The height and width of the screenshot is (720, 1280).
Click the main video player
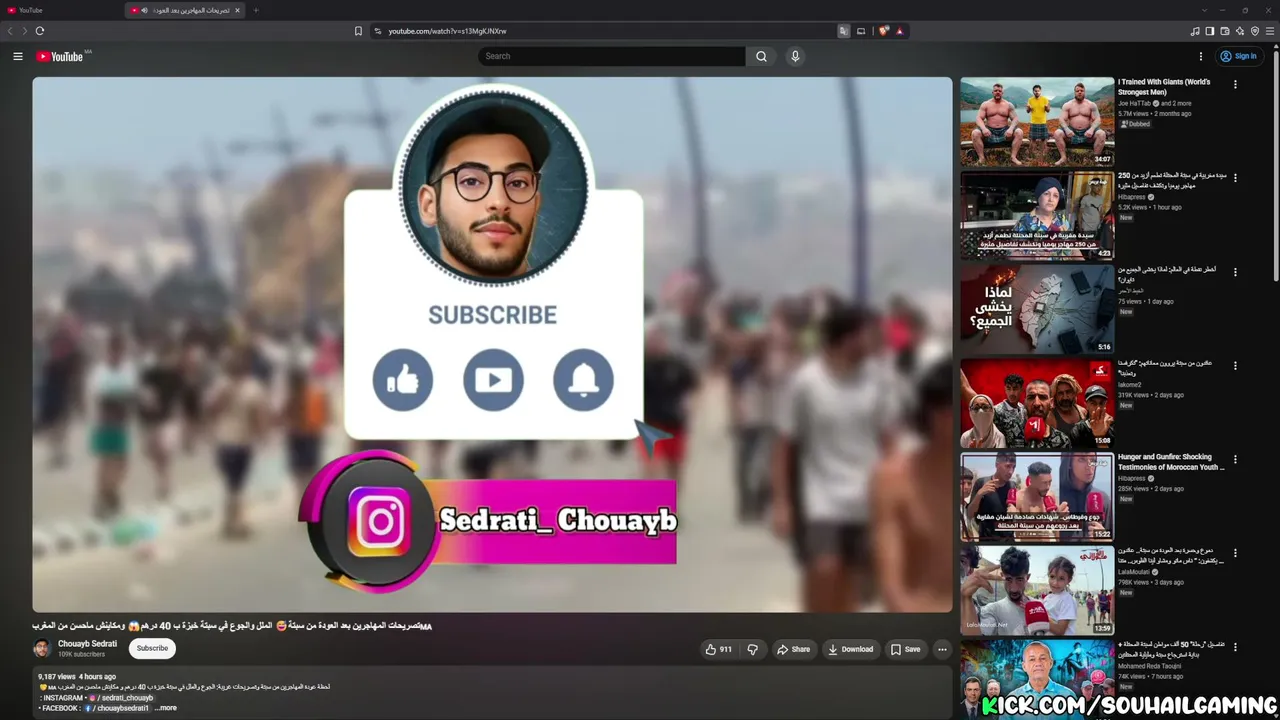492,344
